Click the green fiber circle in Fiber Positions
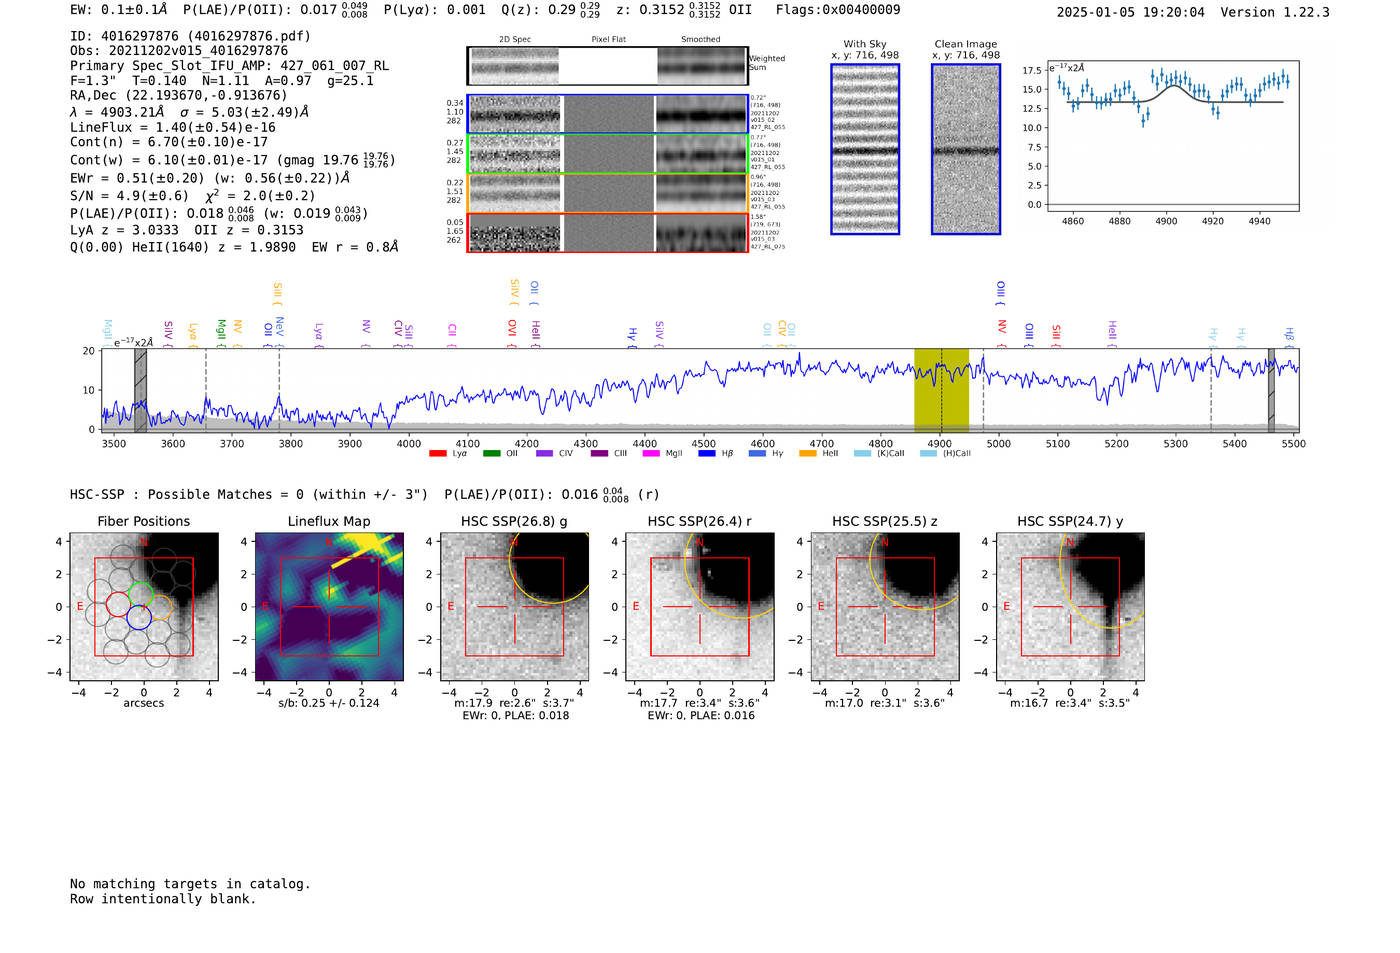Screen dimensions: 1400x953 click(141, 593)
